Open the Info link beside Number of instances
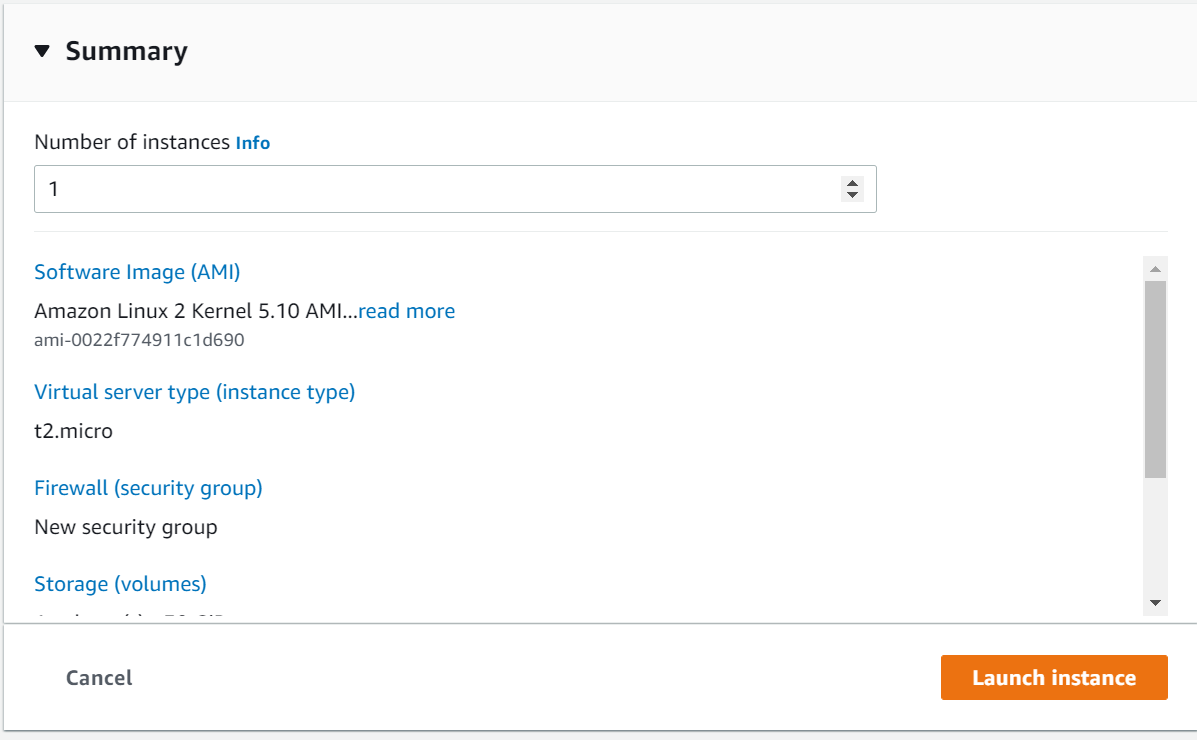The height and width of the screenshot is (740, 1197). 252,143
